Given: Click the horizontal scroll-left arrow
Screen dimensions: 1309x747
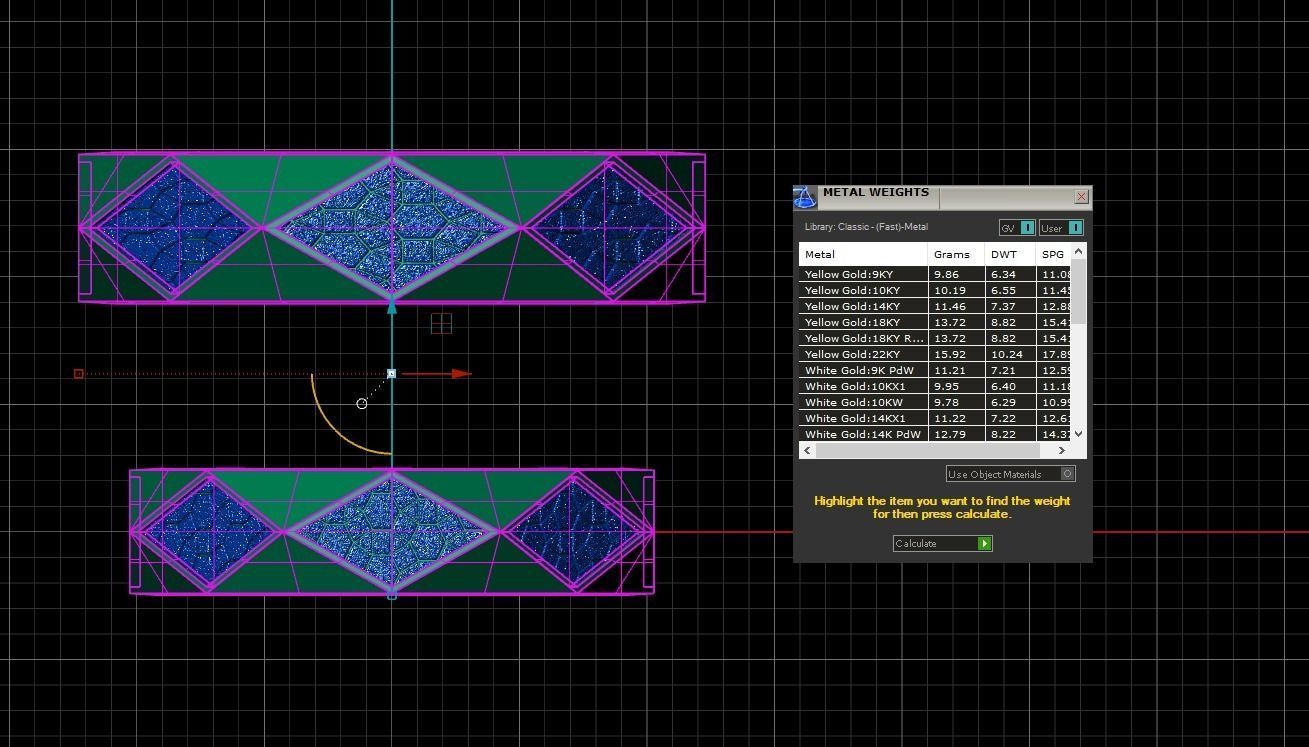Looking at the screenshot, I should [807, 450].
